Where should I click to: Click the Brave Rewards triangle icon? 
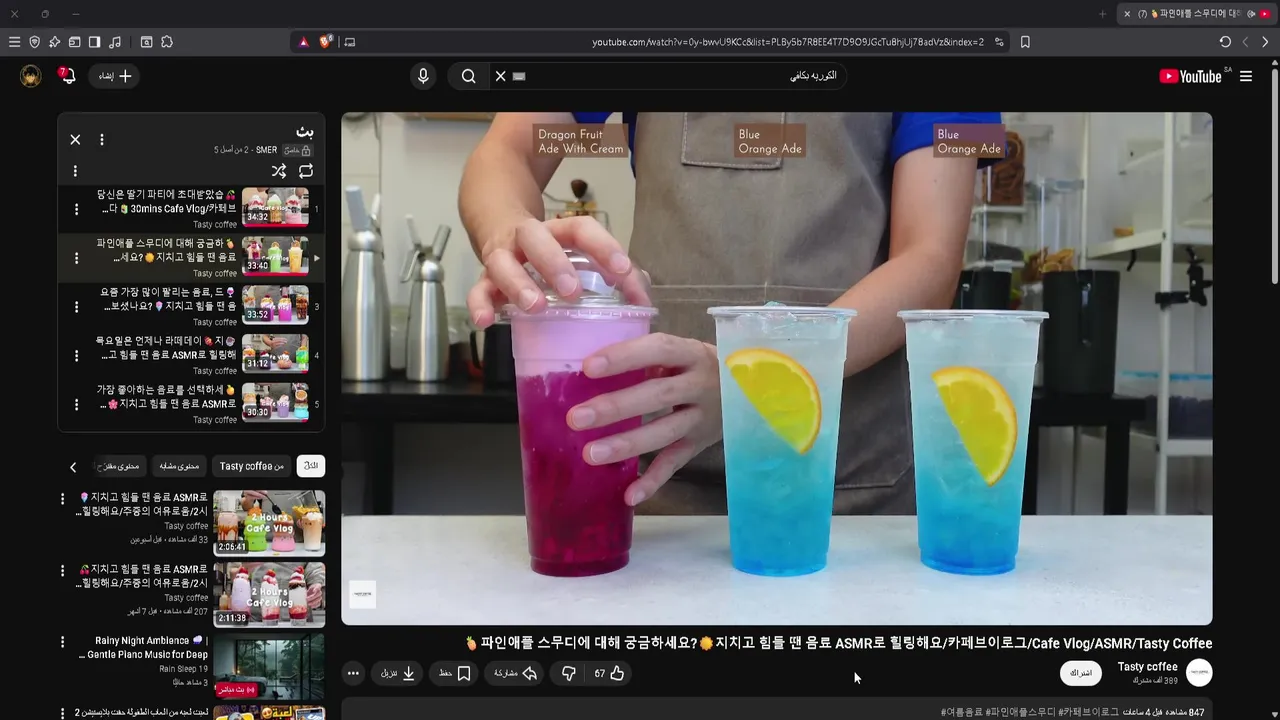click(x=304, y=42)
